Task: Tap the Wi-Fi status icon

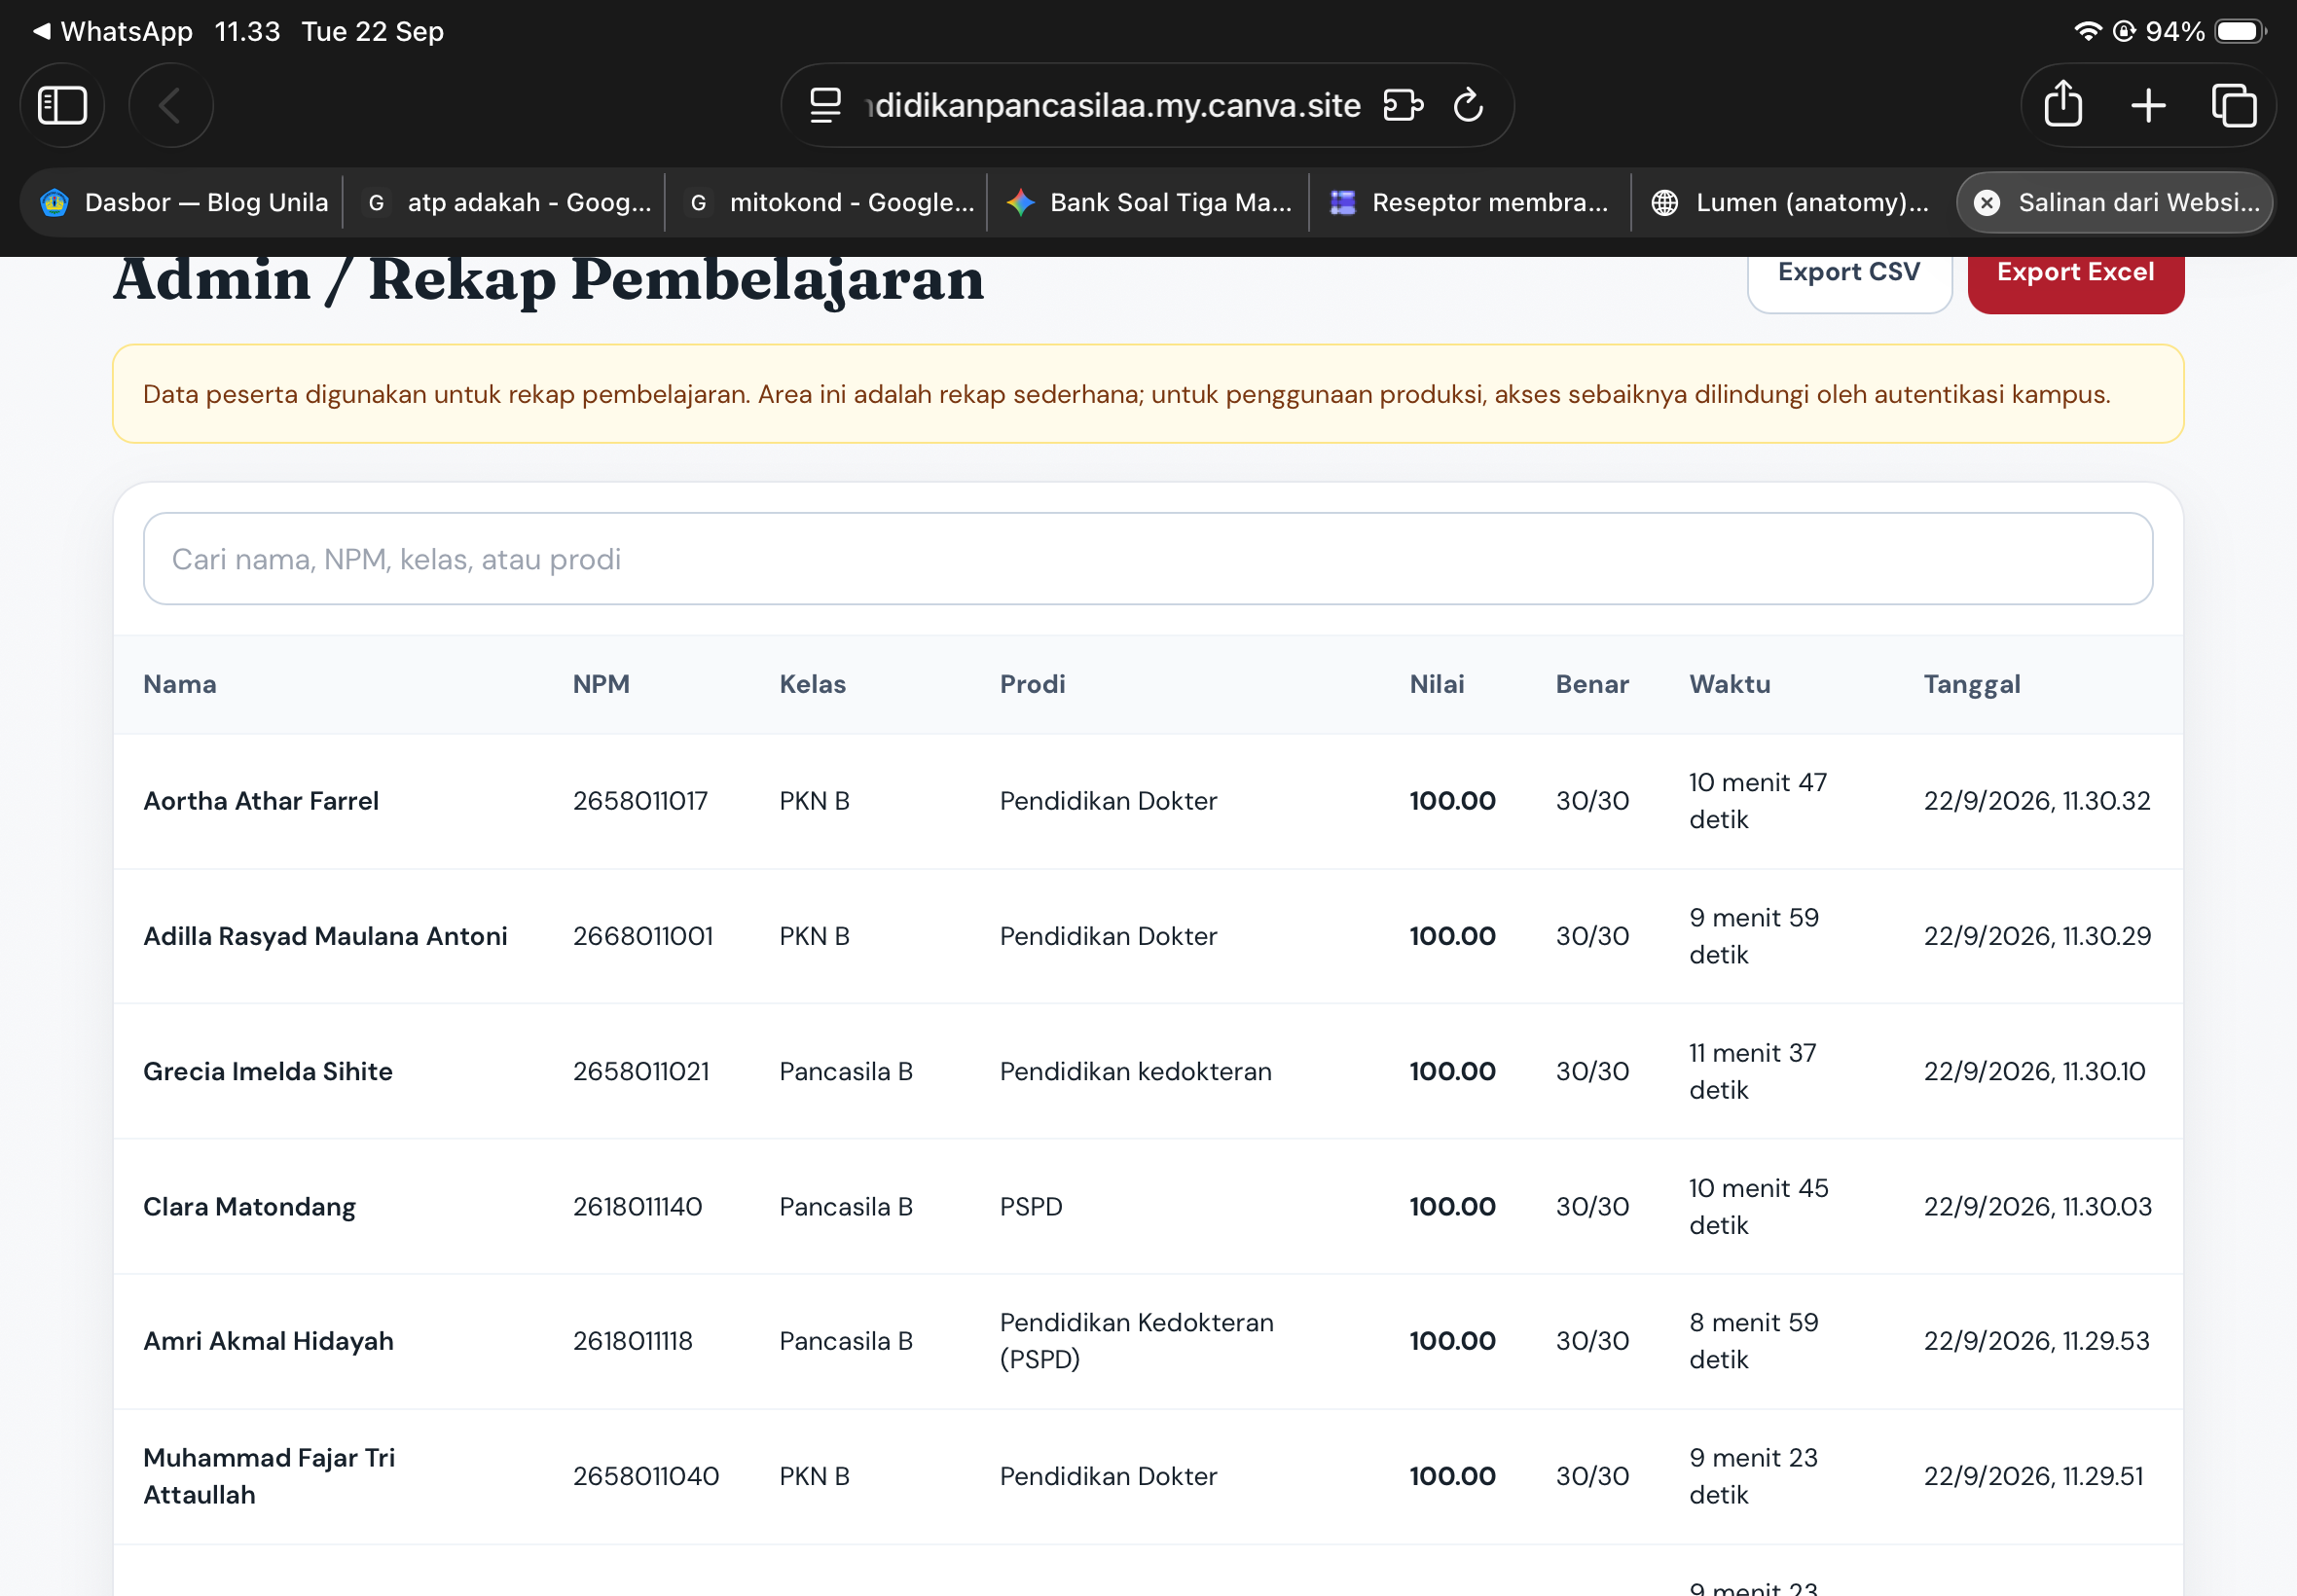Action: point(2088,31)
